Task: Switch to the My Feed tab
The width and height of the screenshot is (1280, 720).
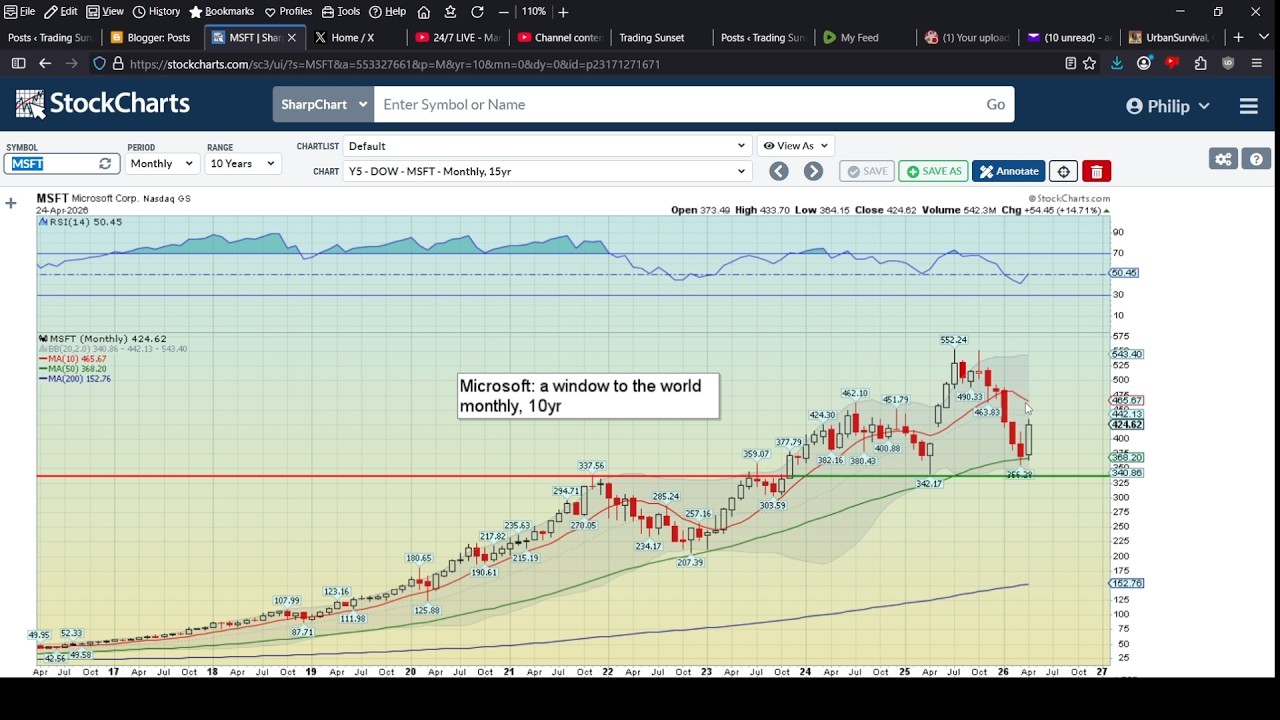Action: (x=864, y=38)
